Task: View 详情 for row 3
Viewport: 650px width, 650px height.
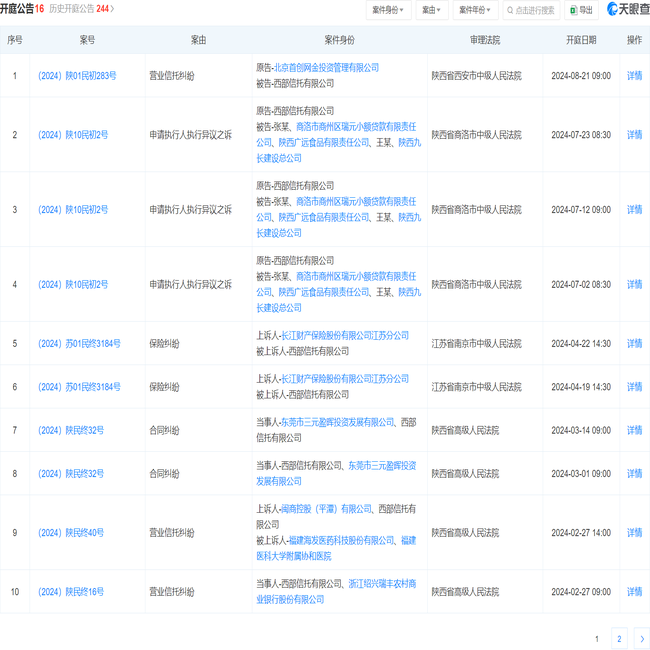Action: pyautogui.click(x=634, y=210)
